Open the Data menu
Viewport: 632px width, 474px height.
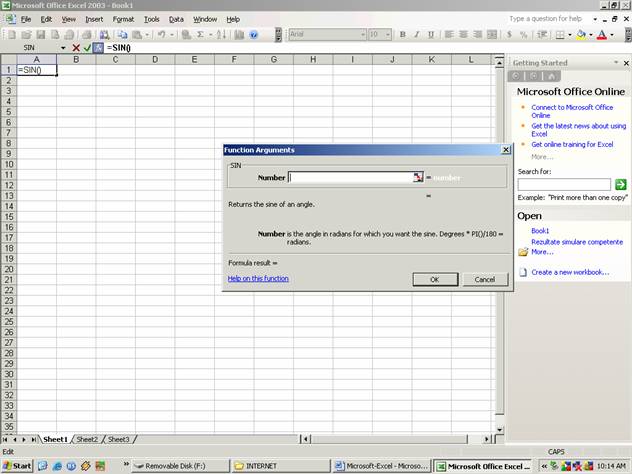coord(176,19)
